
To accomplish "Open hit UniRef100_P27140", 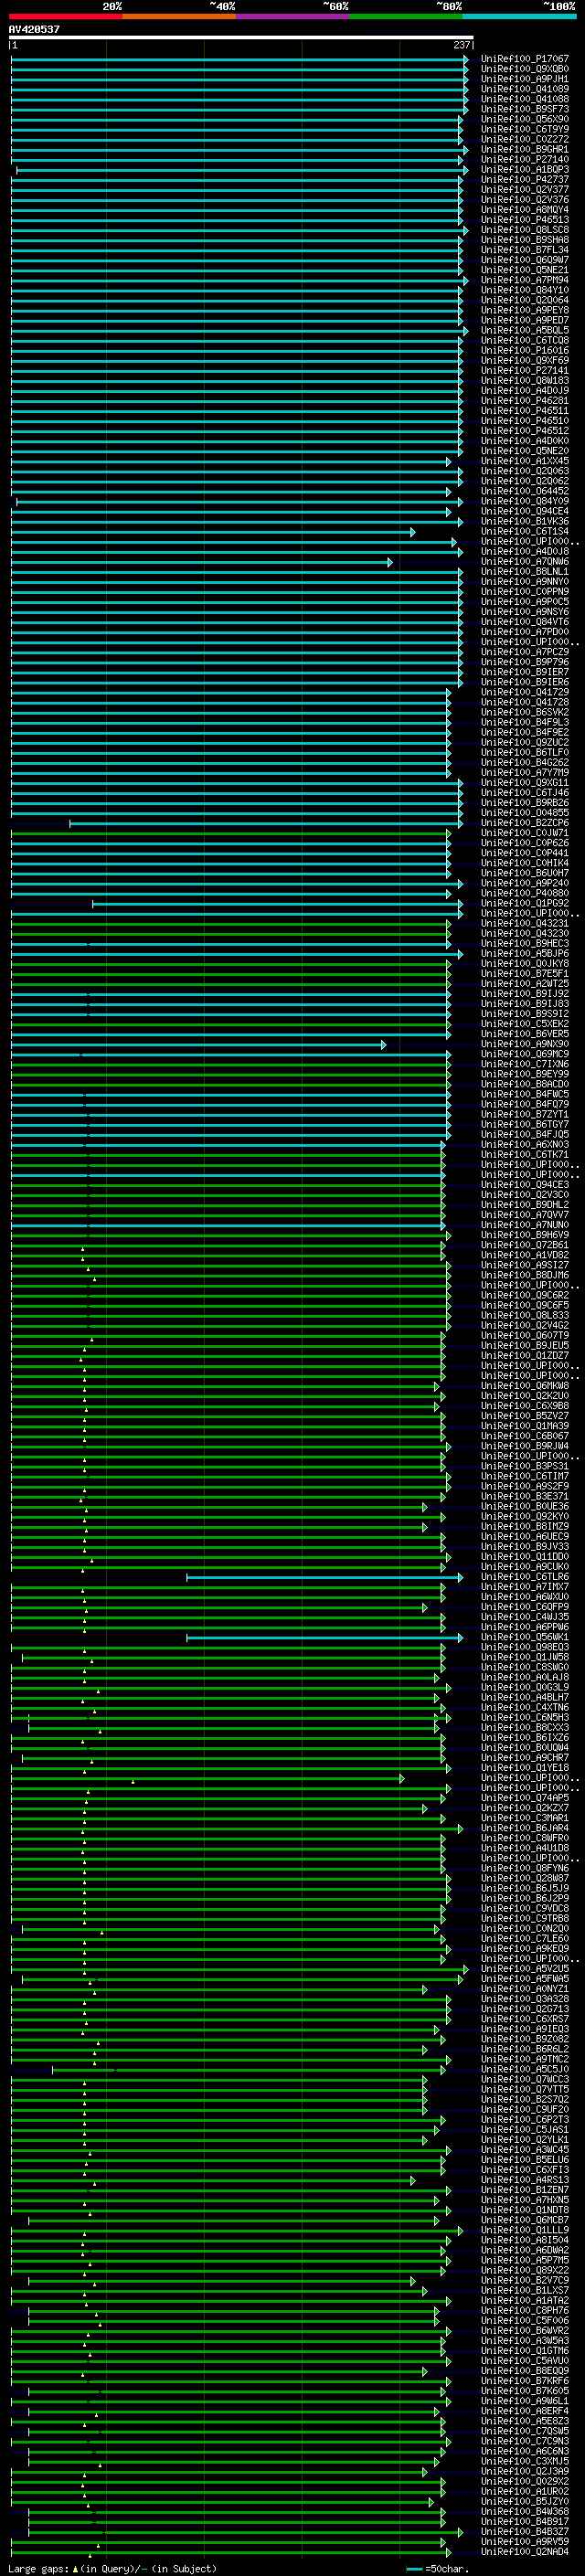I will tap(524, 159).
